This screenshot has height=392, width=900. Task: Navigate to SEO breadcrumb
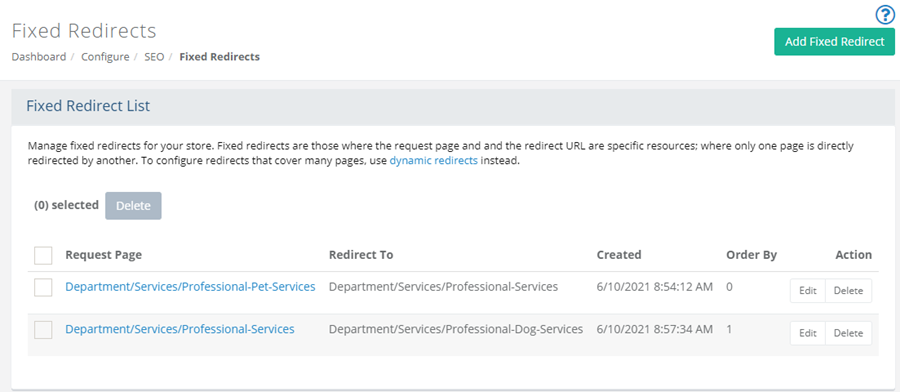coord(154,57)
